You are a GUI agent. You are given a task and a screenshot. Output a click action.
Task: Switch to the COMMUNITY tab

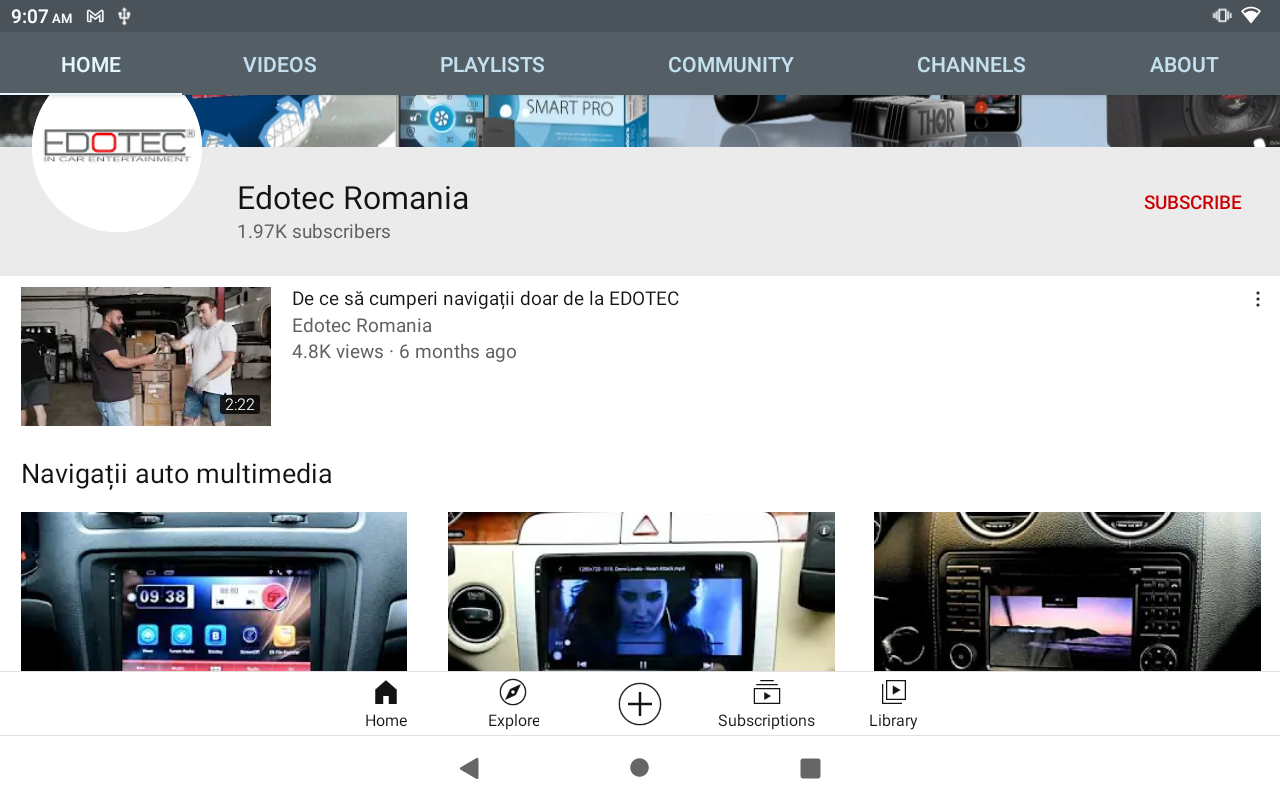click(x=731, y=65)
